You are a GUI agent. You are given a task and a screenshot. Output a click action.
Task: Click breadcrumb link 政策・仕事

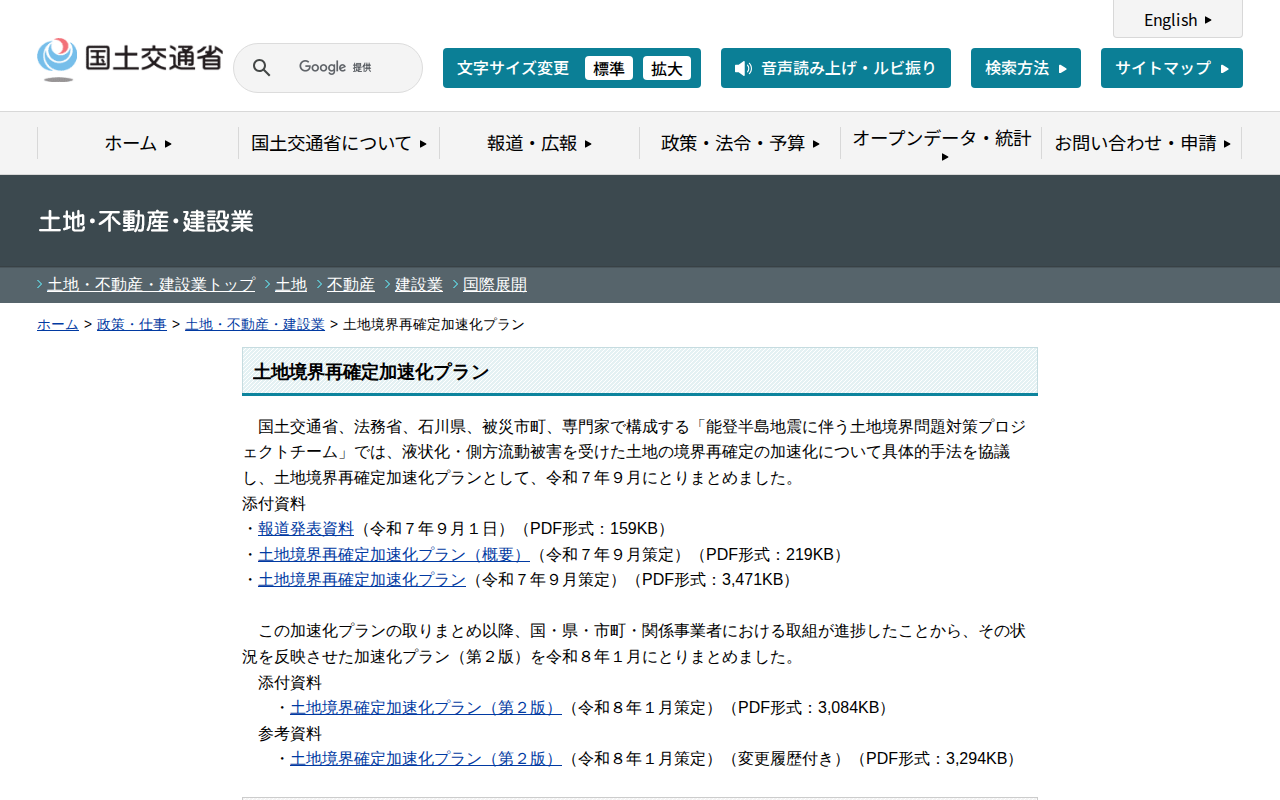pyautogui.click(x=132, y=325)
